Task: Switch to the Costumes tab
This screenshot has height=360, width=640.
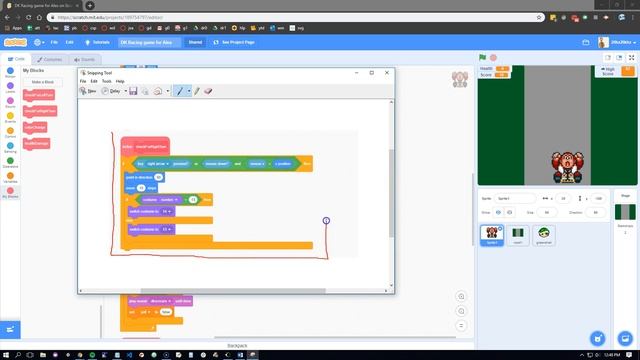Action: click(50, 60)
